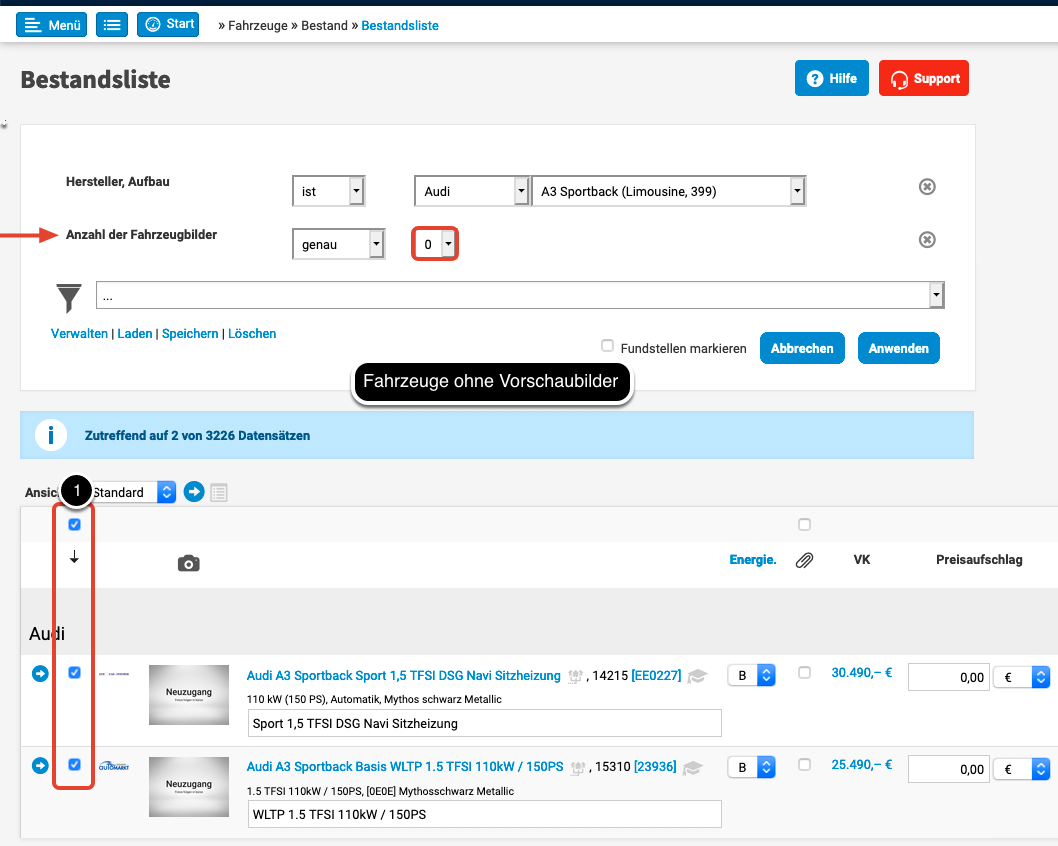Uncheck the Audi A3 Sportback Basis row checkbox
The width and height of the screenshot is (1058, 846).
point(74,765)
